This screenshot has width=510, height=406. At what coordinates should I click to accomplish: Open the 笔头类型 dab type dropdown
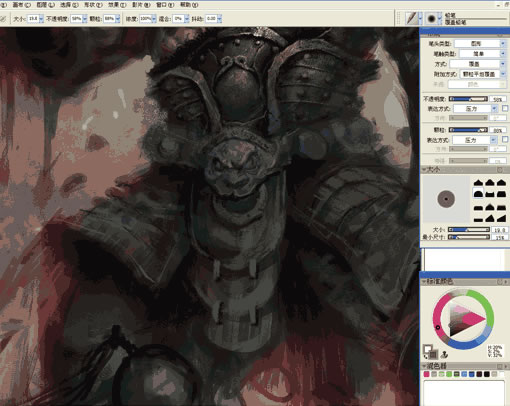click(x=480, y=44)
